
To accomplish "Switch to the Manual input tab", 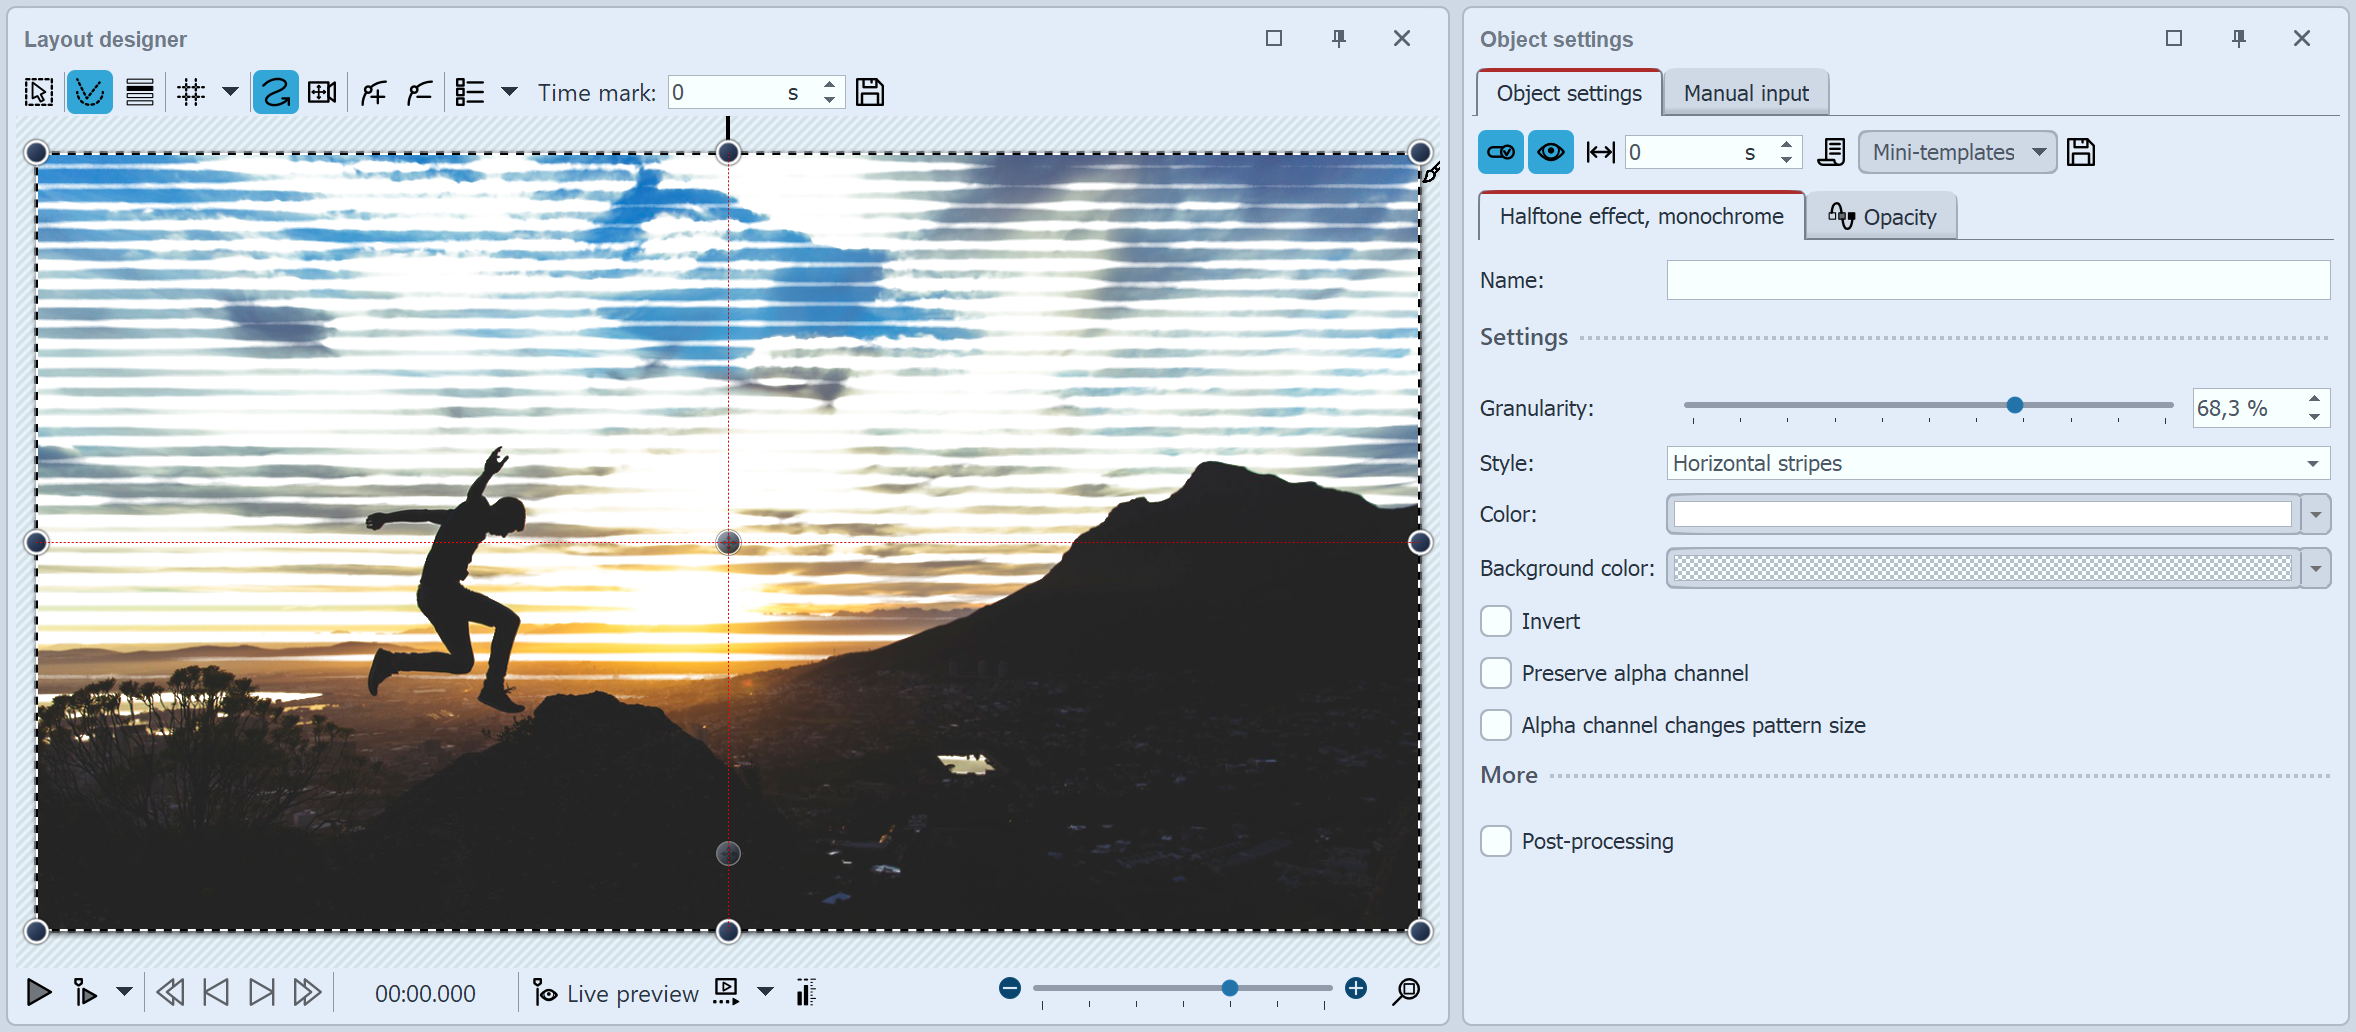I will (x=1745, y=92).
